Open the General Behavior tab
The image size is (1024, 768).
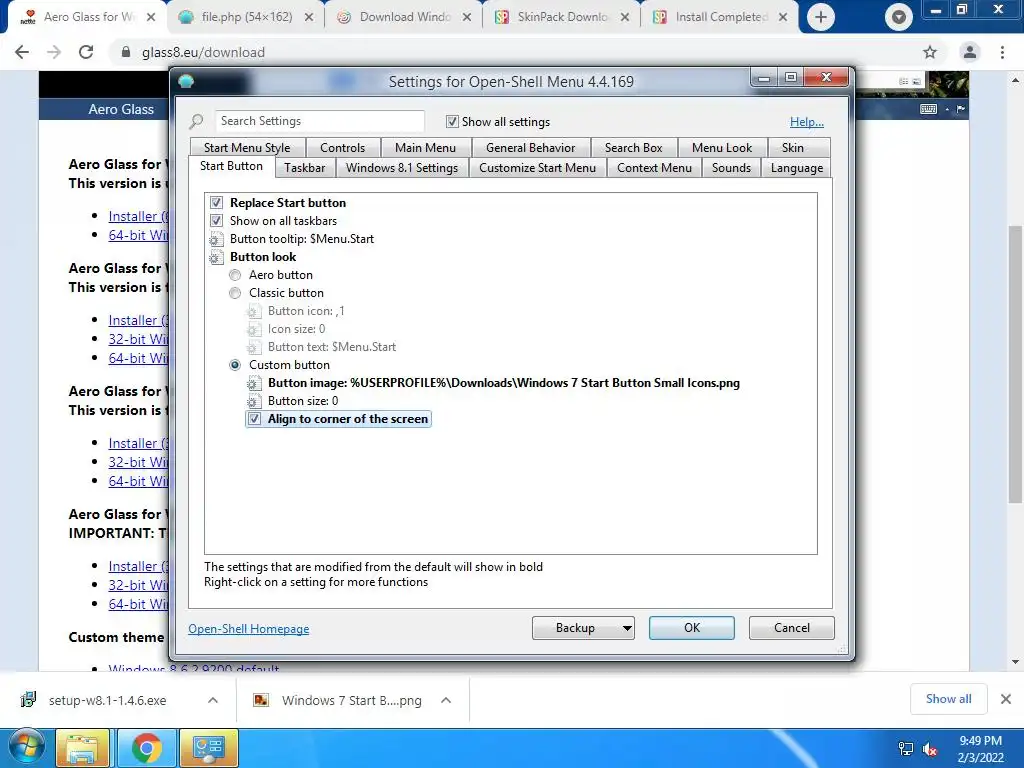click(530, 148)
